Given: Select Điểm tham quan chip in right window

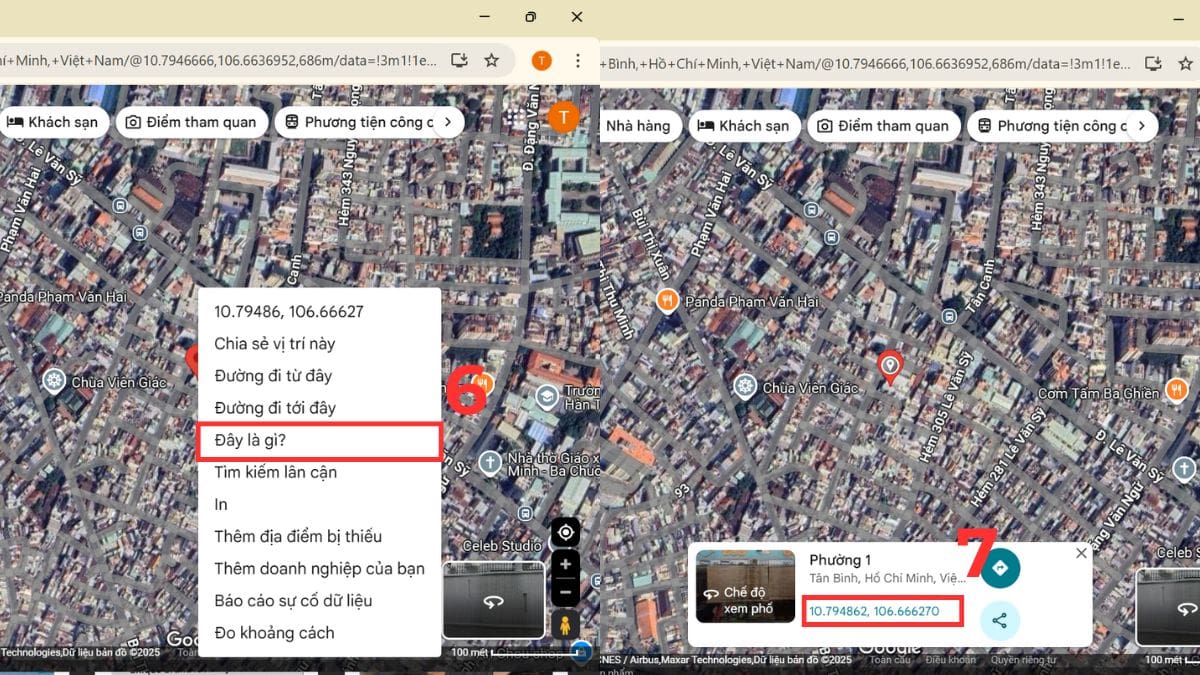Looking at the screenshot, I should coord(883,126).
